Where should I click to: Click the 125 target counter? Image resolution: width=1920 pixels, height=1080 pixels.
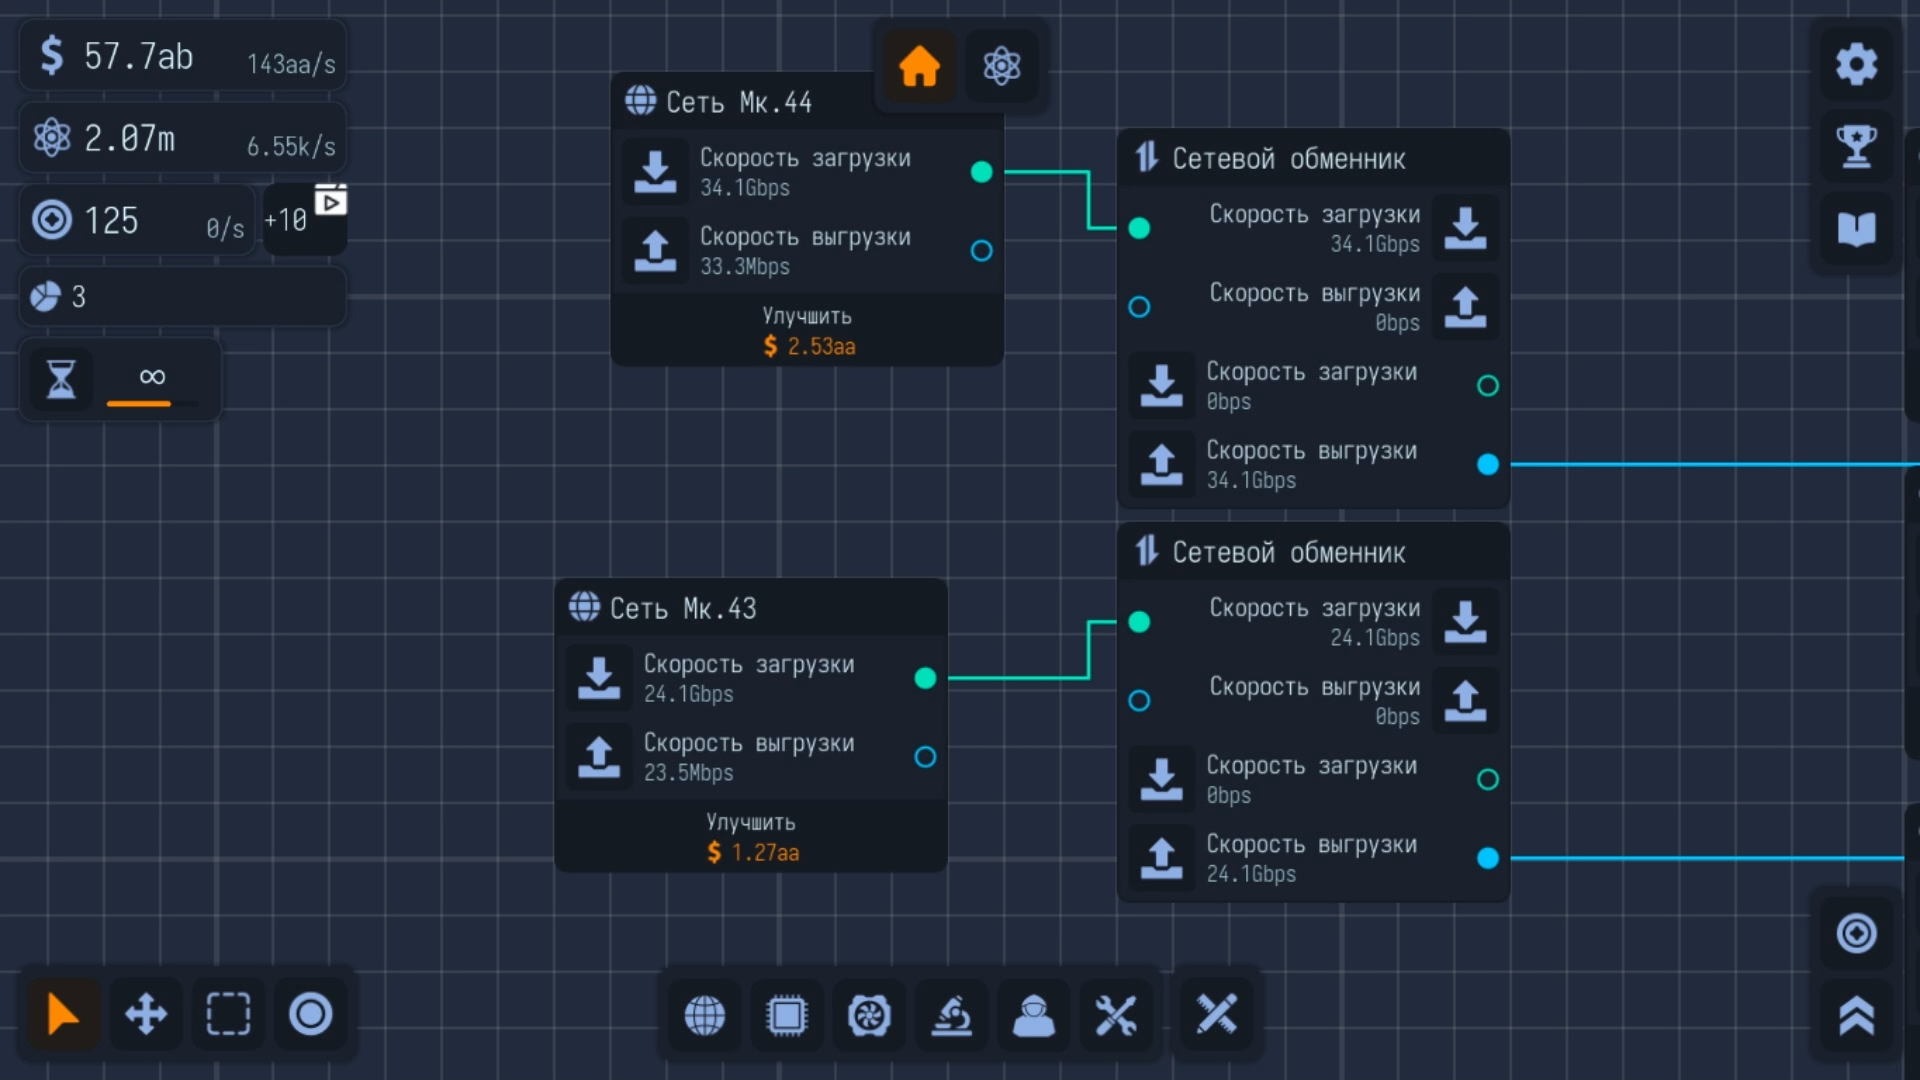click(x=137, y=220)
